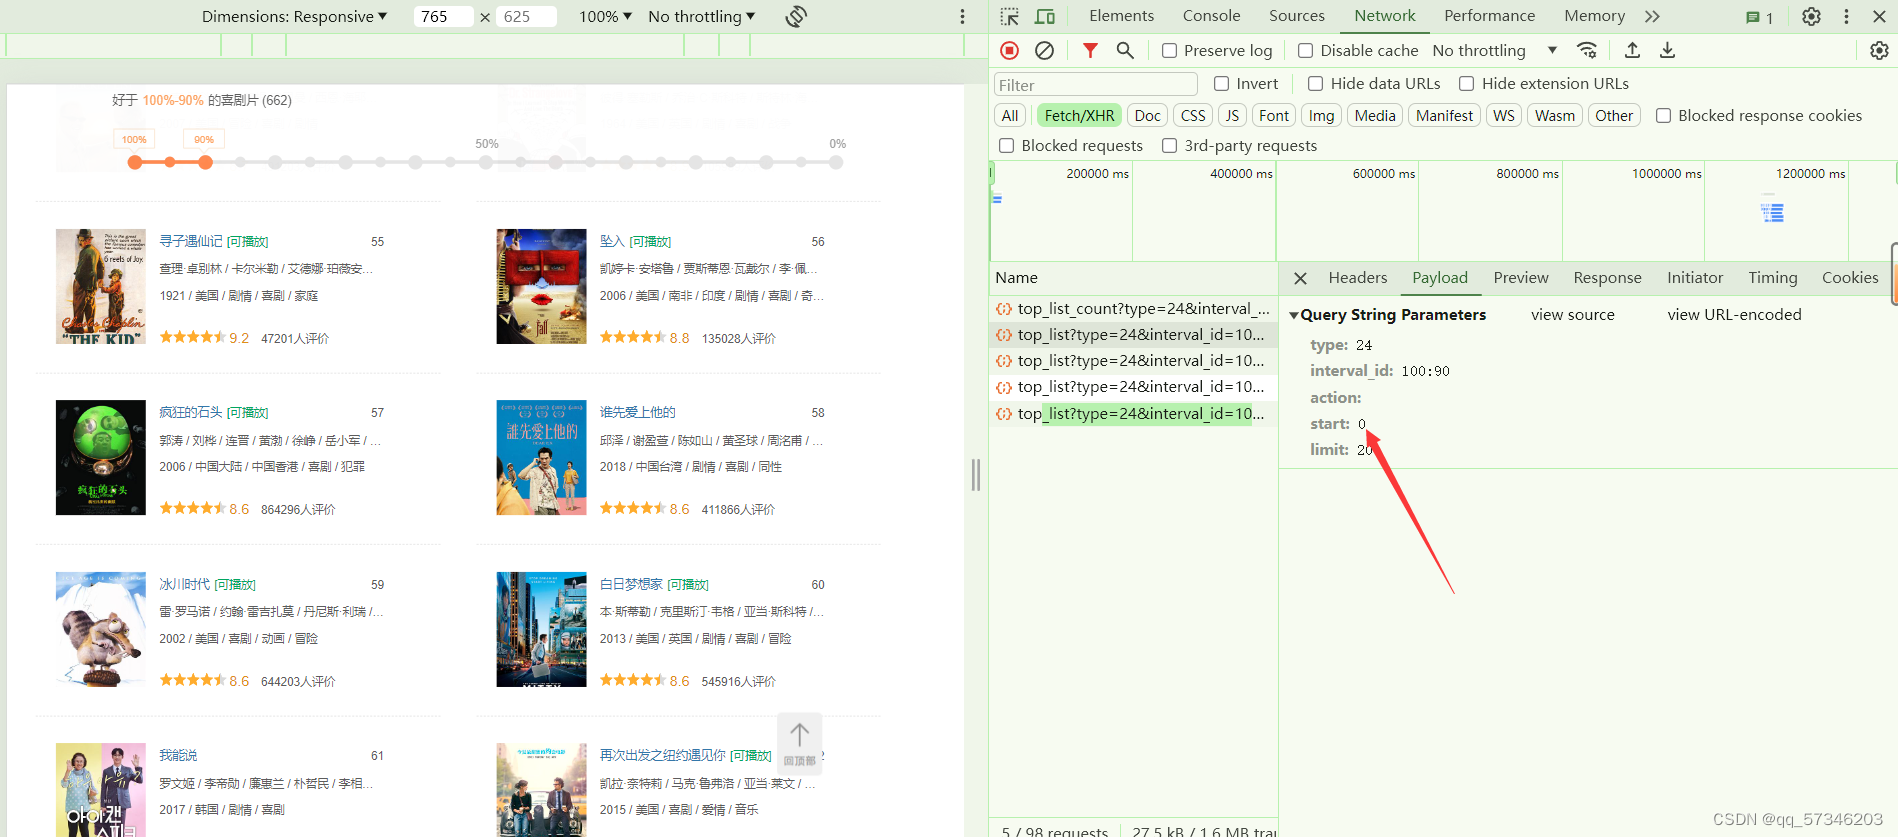Open the Headers tab
Image resolution: width=1898 pixels, height=837 pixels.
(1357, 278)
